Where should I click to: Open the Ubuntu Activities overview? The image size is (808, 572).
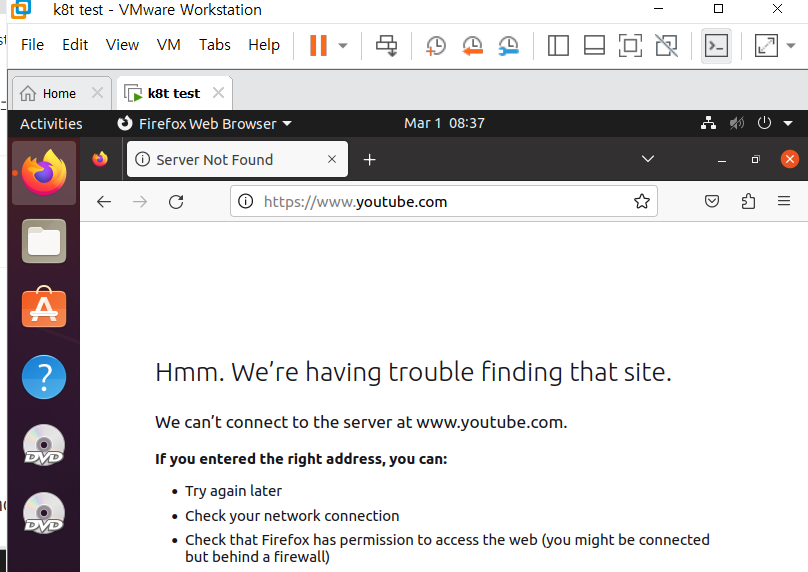51,124
